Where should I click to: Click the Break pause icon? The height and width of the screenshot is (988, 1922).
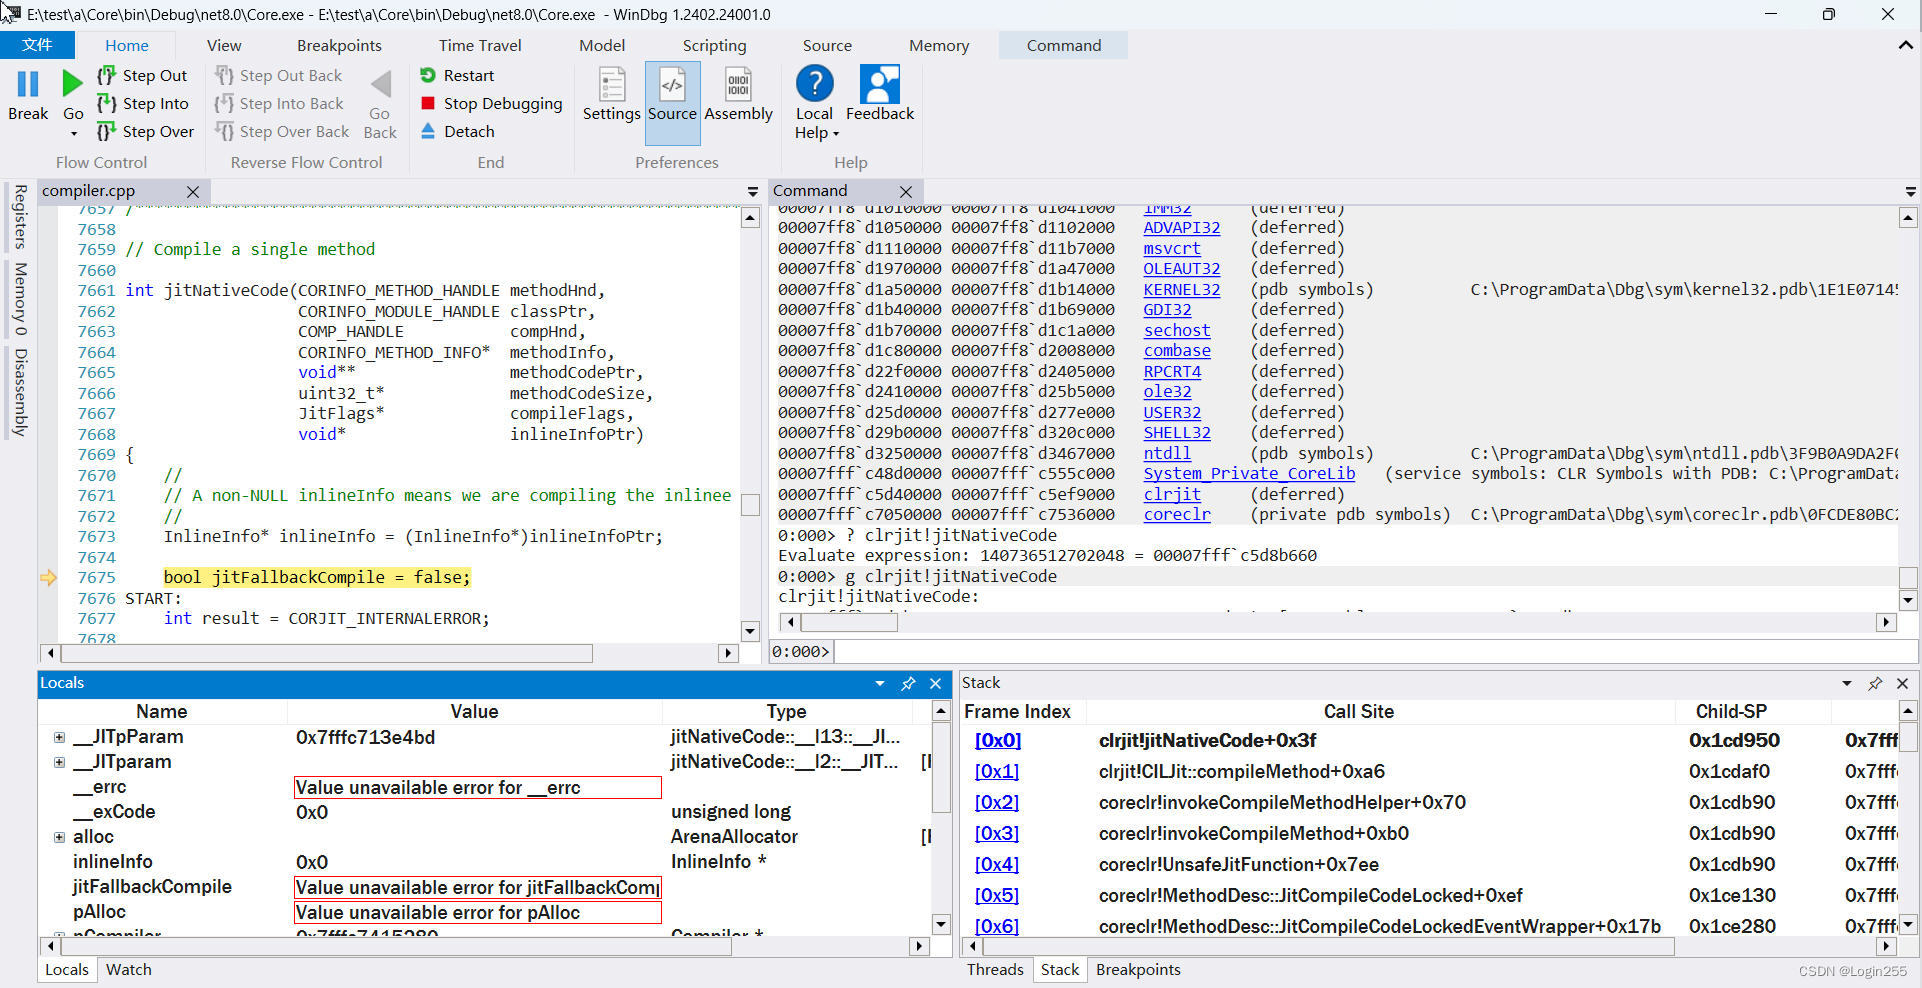pyautogui.click(x=28, y=84)
